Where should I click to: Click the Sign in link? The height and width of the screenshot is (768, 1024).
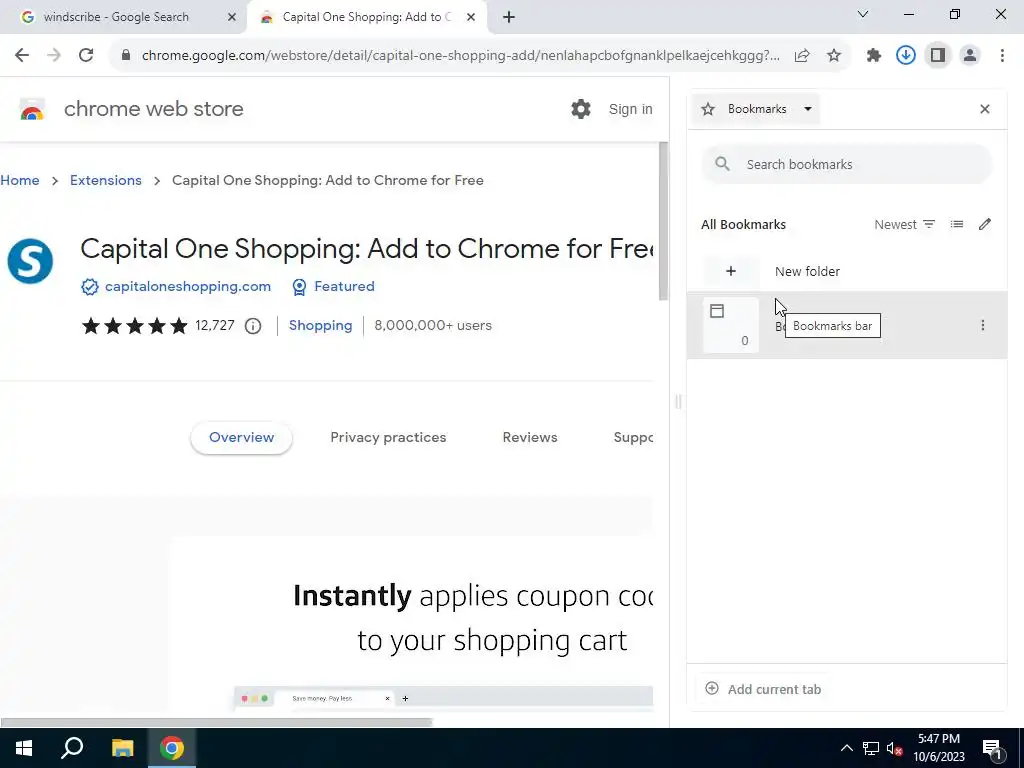point(630,109)
